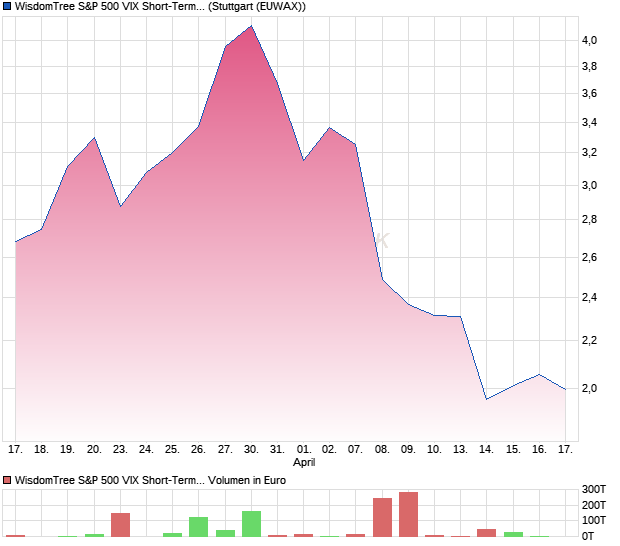
Task: Click the '02.' date label
Action: tap(329, 449)
